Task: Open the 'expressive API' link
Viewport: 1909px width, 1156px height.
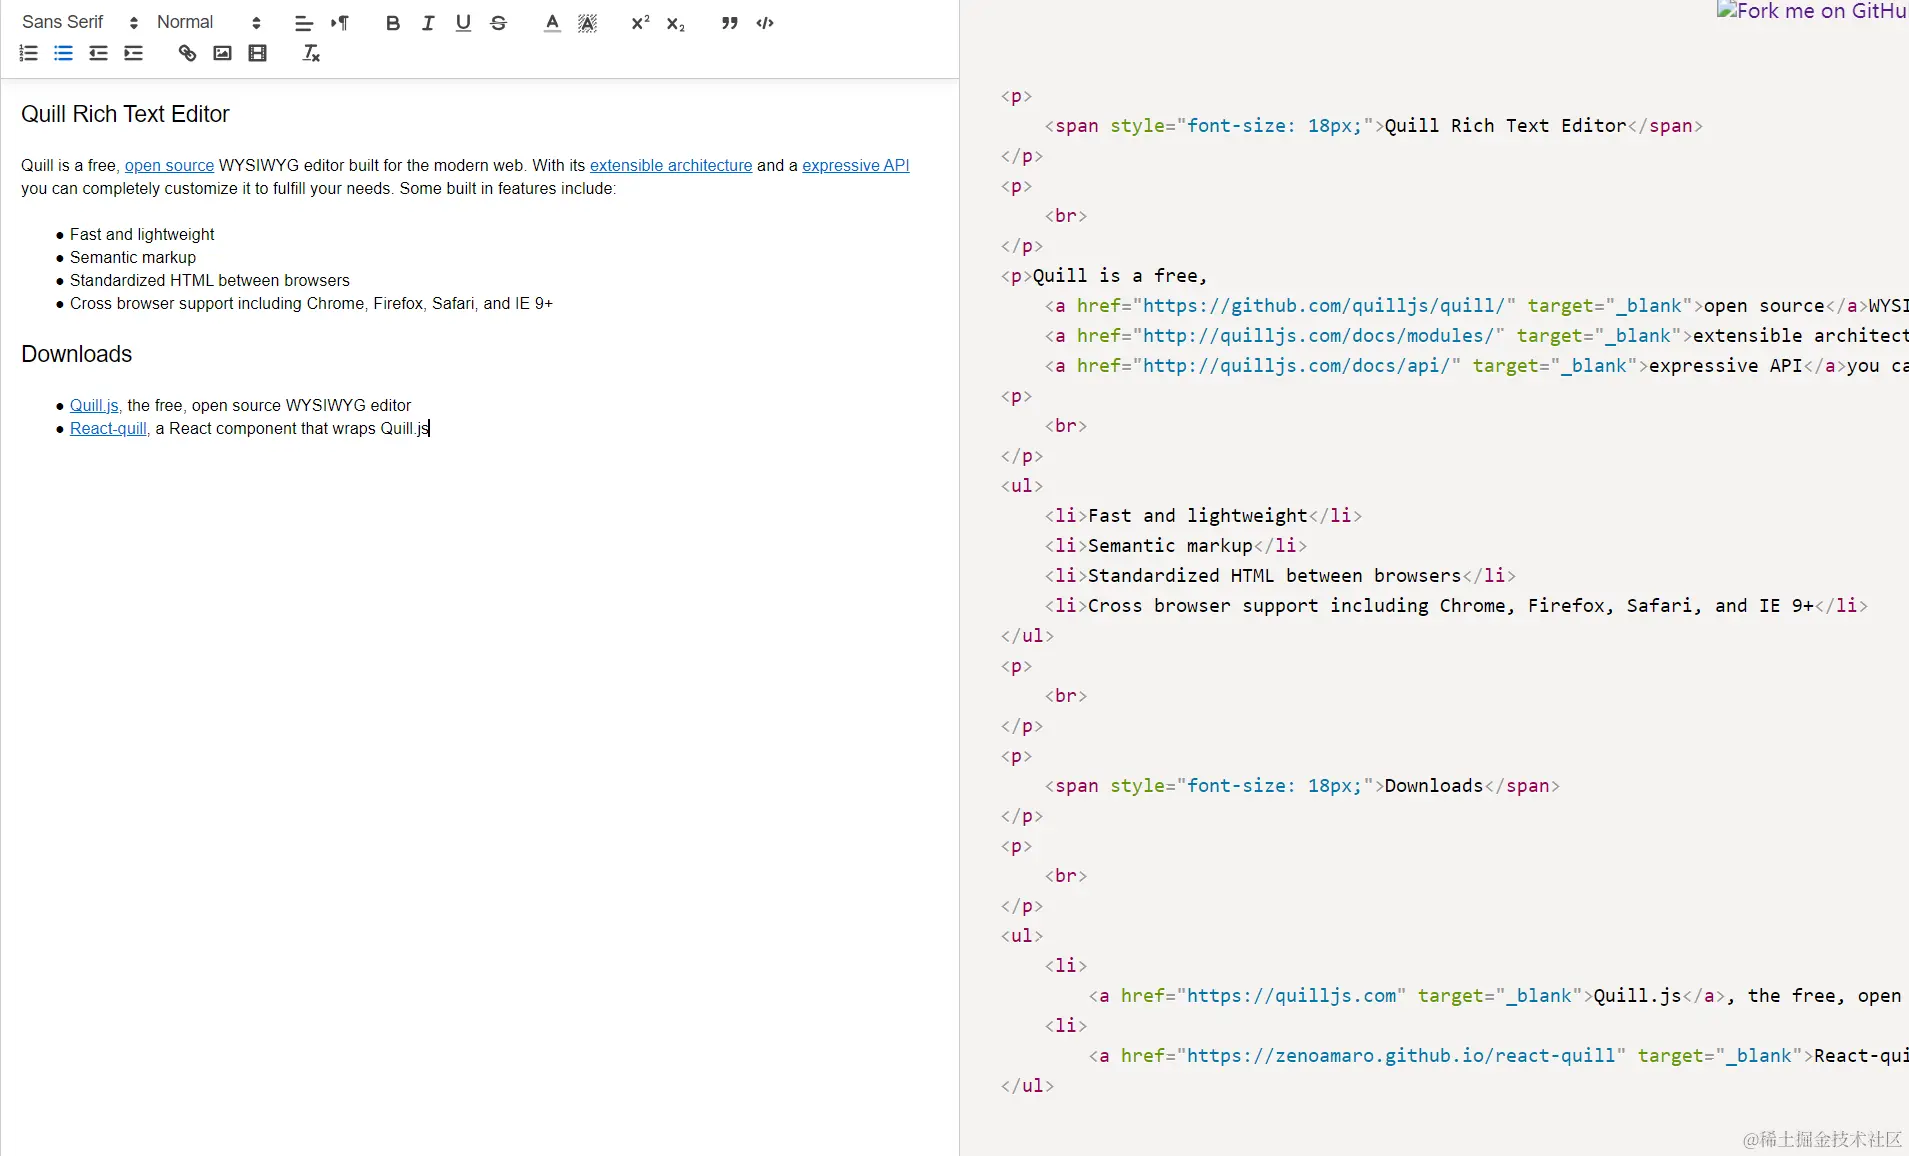Action: tap(855, 166)
